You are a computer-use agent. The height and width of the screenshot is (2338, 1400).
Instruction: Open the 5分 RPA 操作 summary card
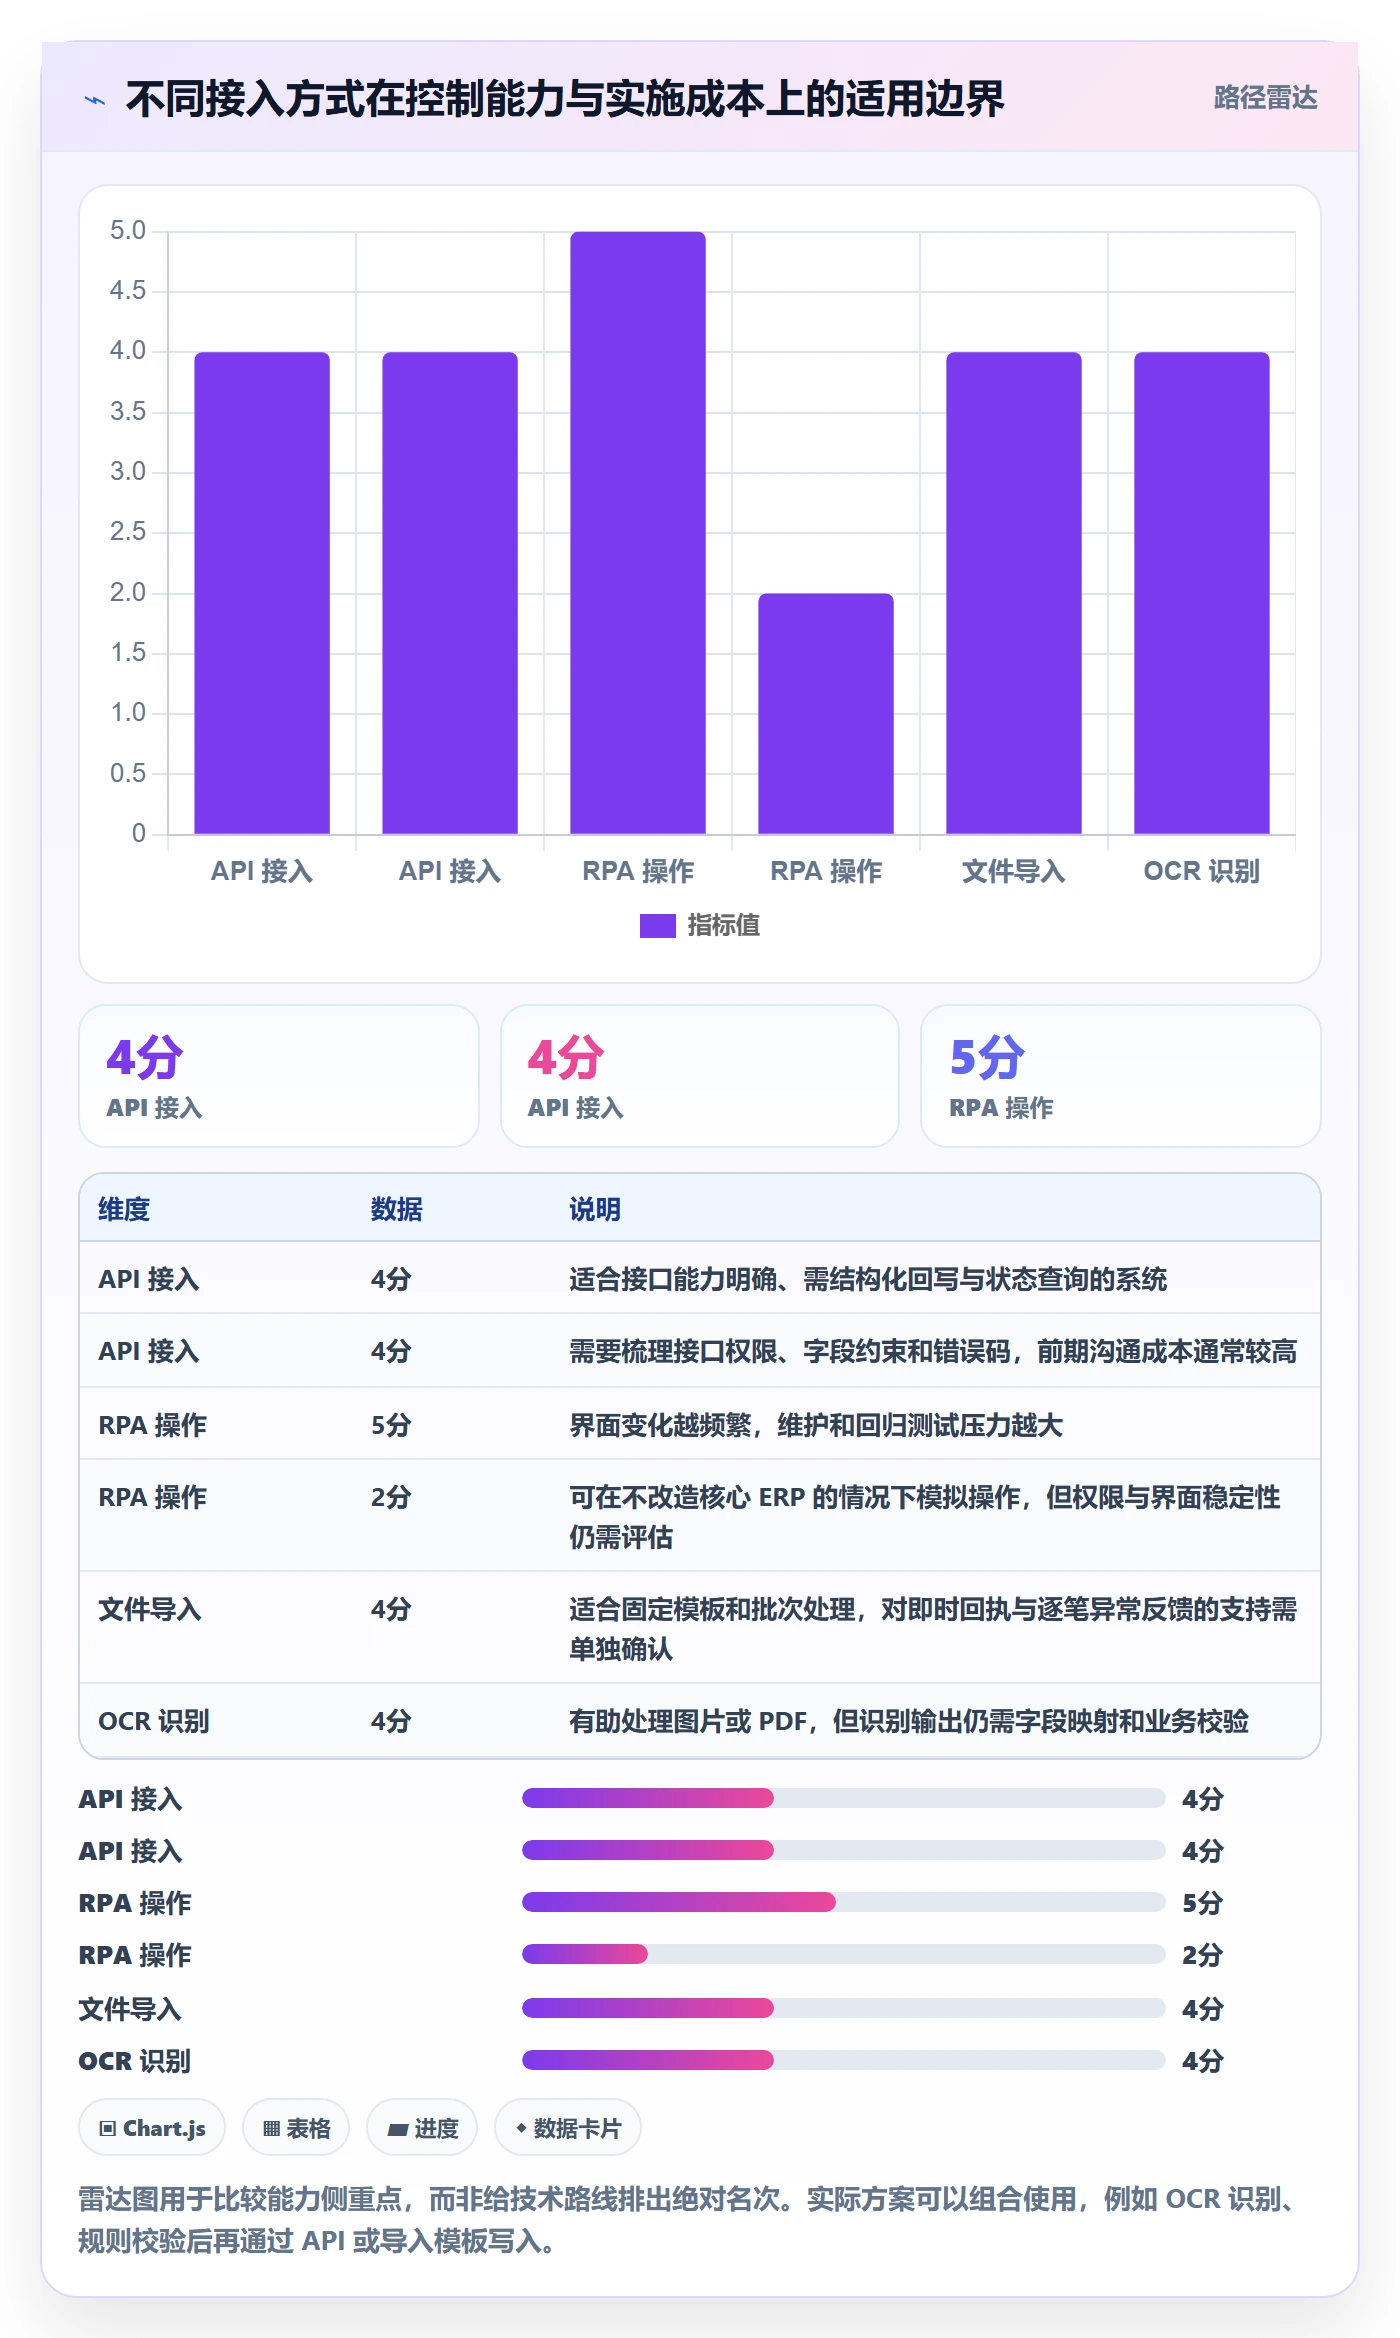[1120, 1076]
